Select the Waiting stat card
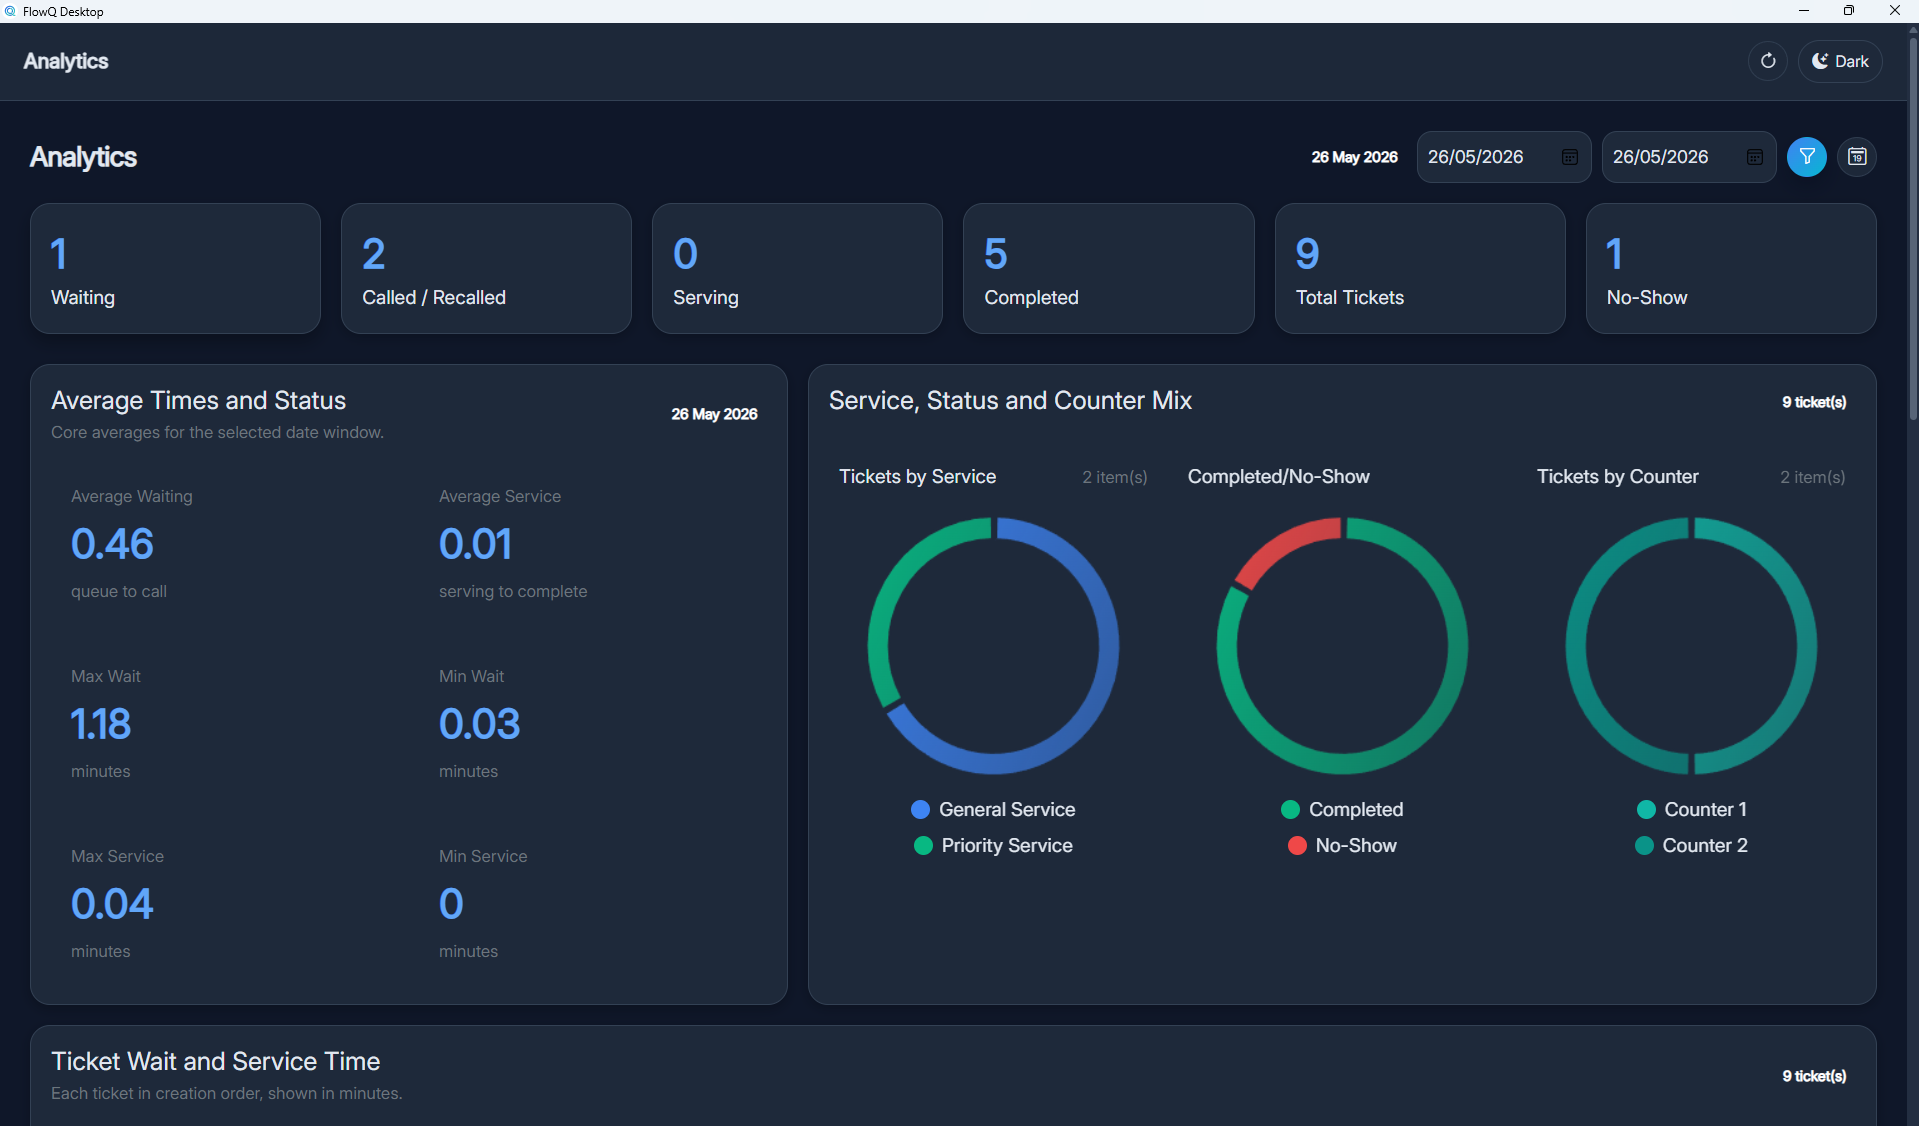 point(175,269)
